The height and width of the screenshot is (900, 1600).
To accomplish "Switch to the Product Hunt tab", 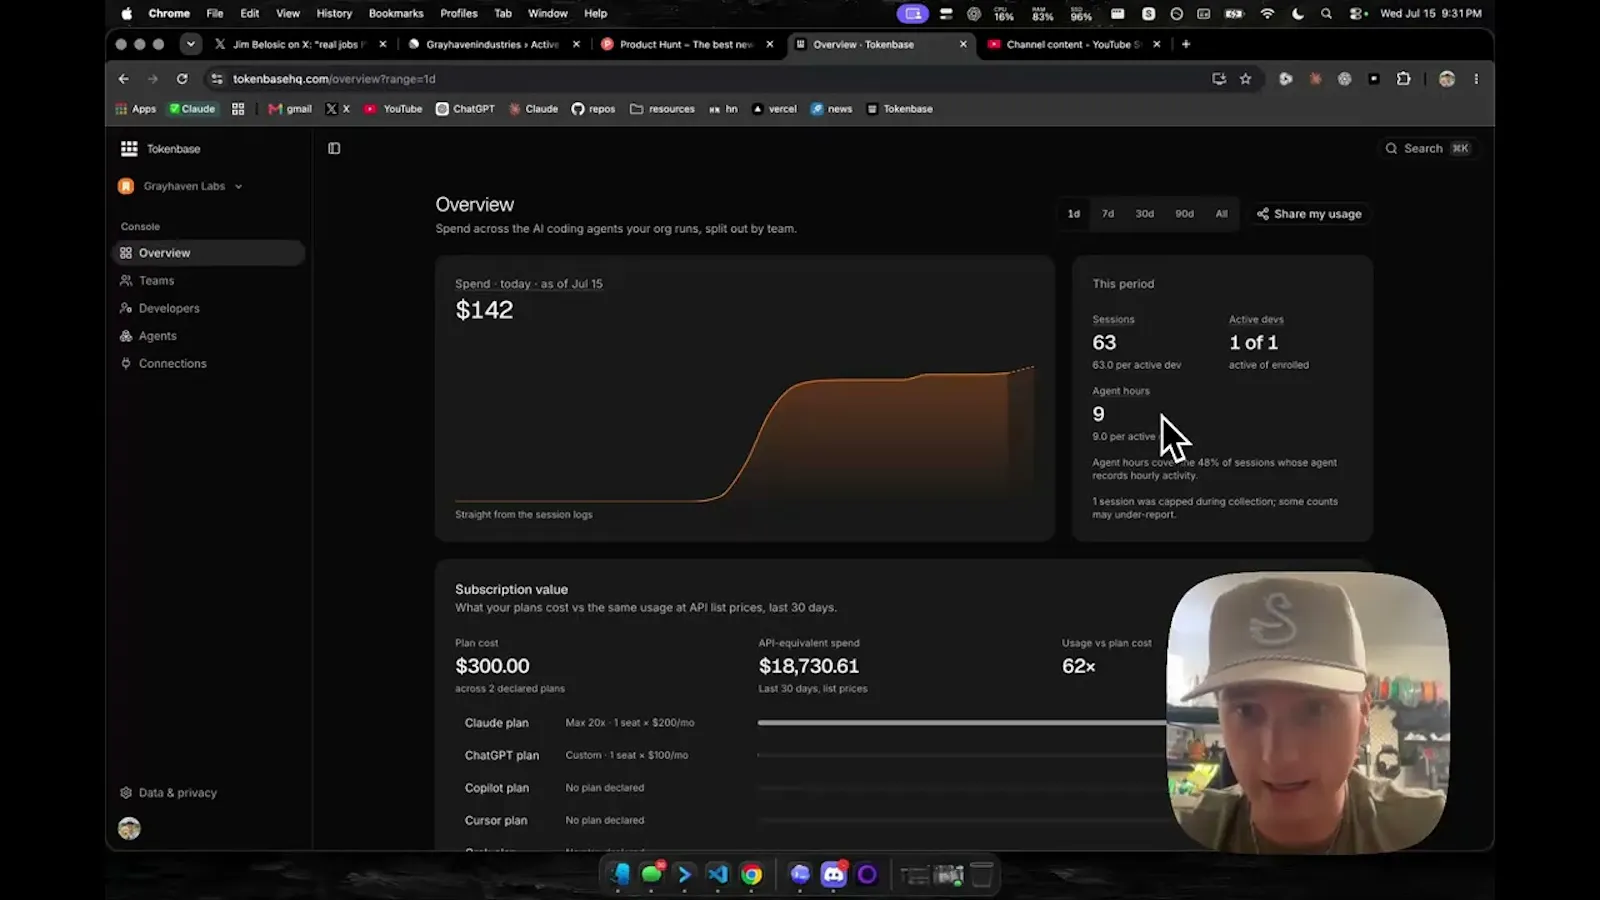I will tap(685, 44).
